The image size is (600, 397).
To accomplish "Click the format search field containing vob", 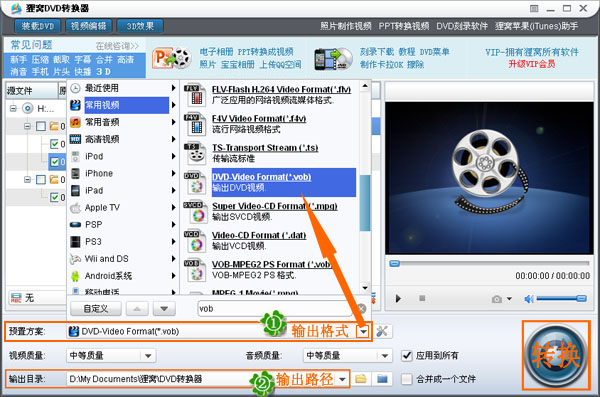I will [x=275, y=309].
